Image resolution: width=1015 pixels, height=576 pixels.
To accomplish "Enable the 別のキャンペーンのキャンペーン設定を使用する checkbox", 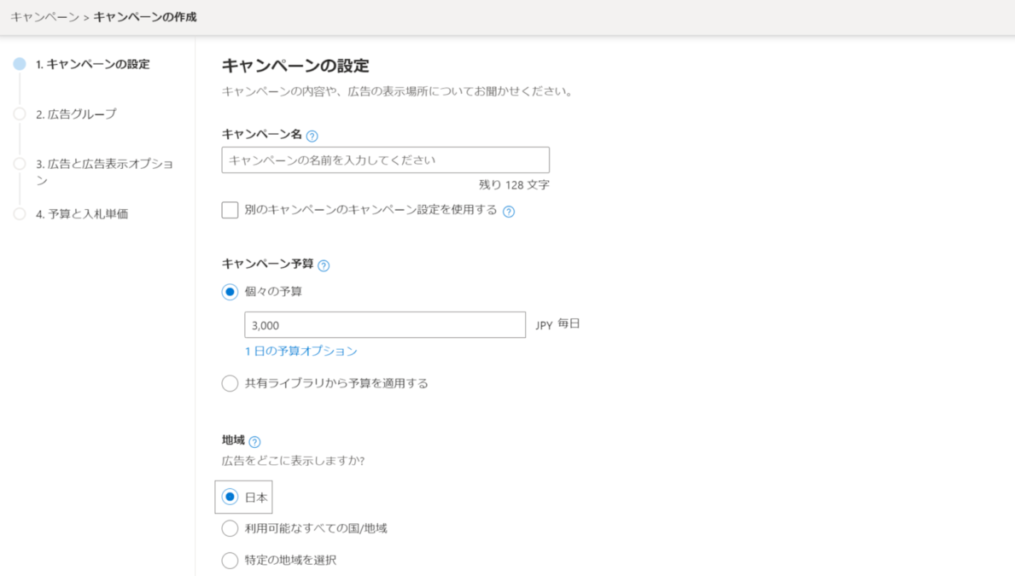I will point(230,210).
